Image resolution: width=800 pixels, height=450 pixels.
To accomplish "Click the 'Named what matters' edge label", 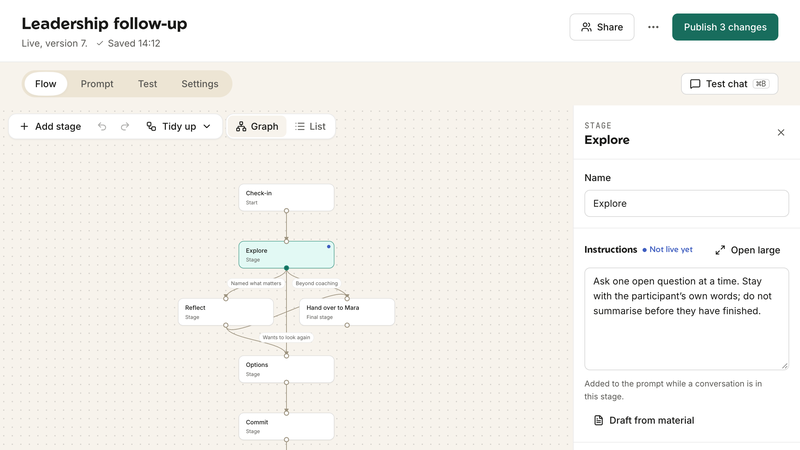I will (x=256, y=283).
